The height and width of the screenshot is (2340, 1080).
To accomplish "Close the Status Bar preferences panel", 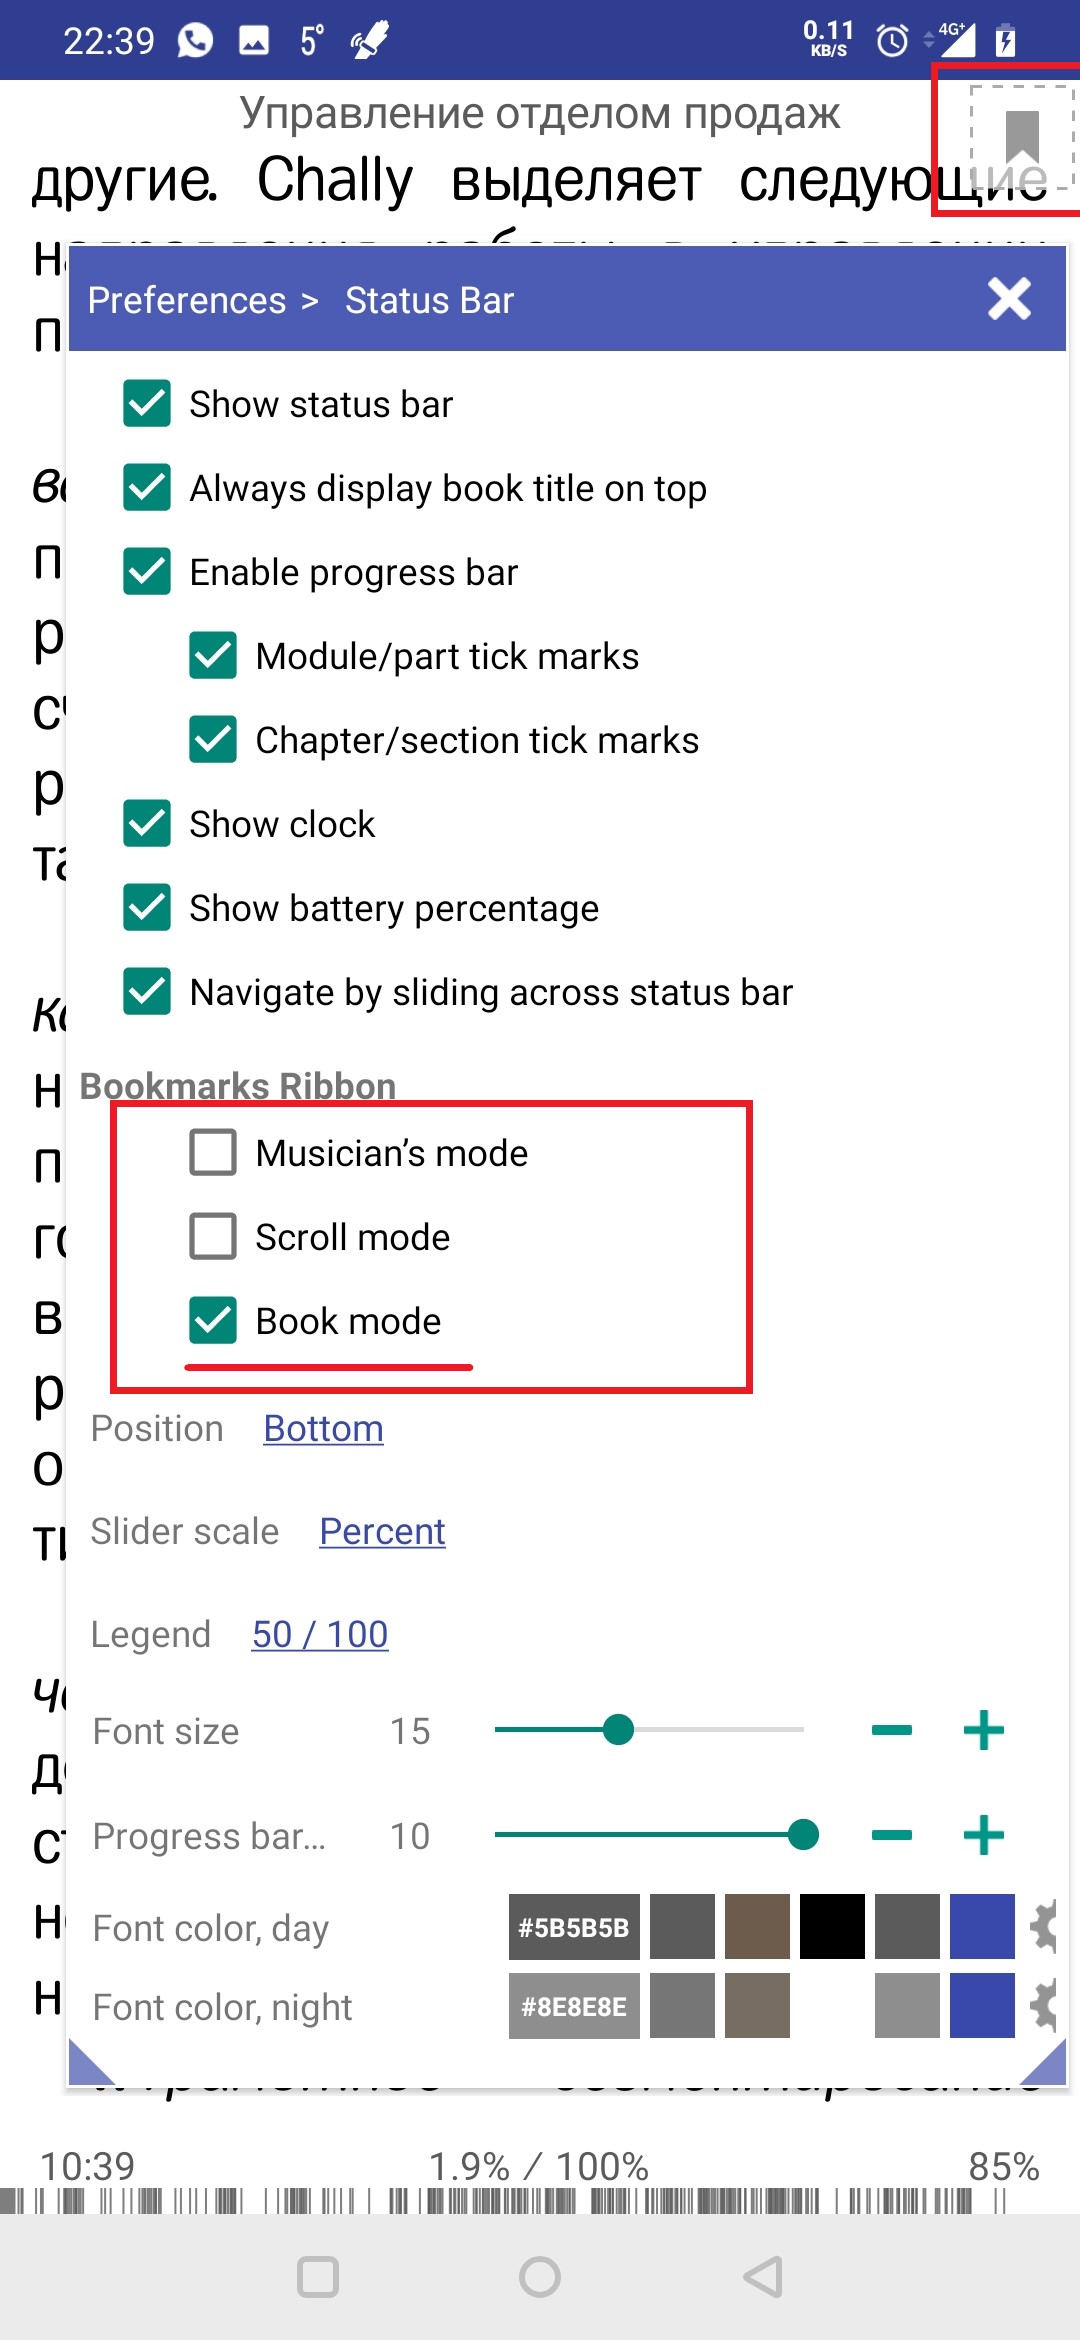I will [1009, 298].
